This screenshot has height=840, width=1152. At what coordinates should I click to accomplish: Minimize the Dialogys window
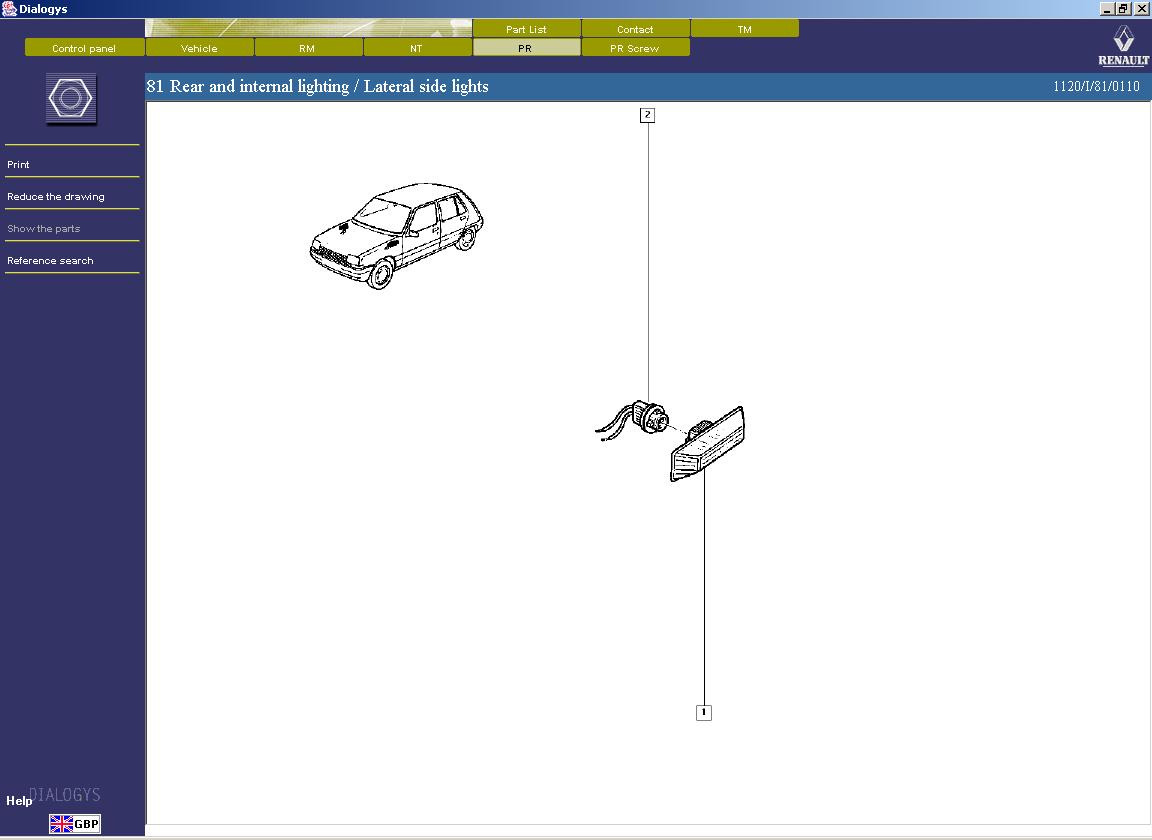point(1106,9)
